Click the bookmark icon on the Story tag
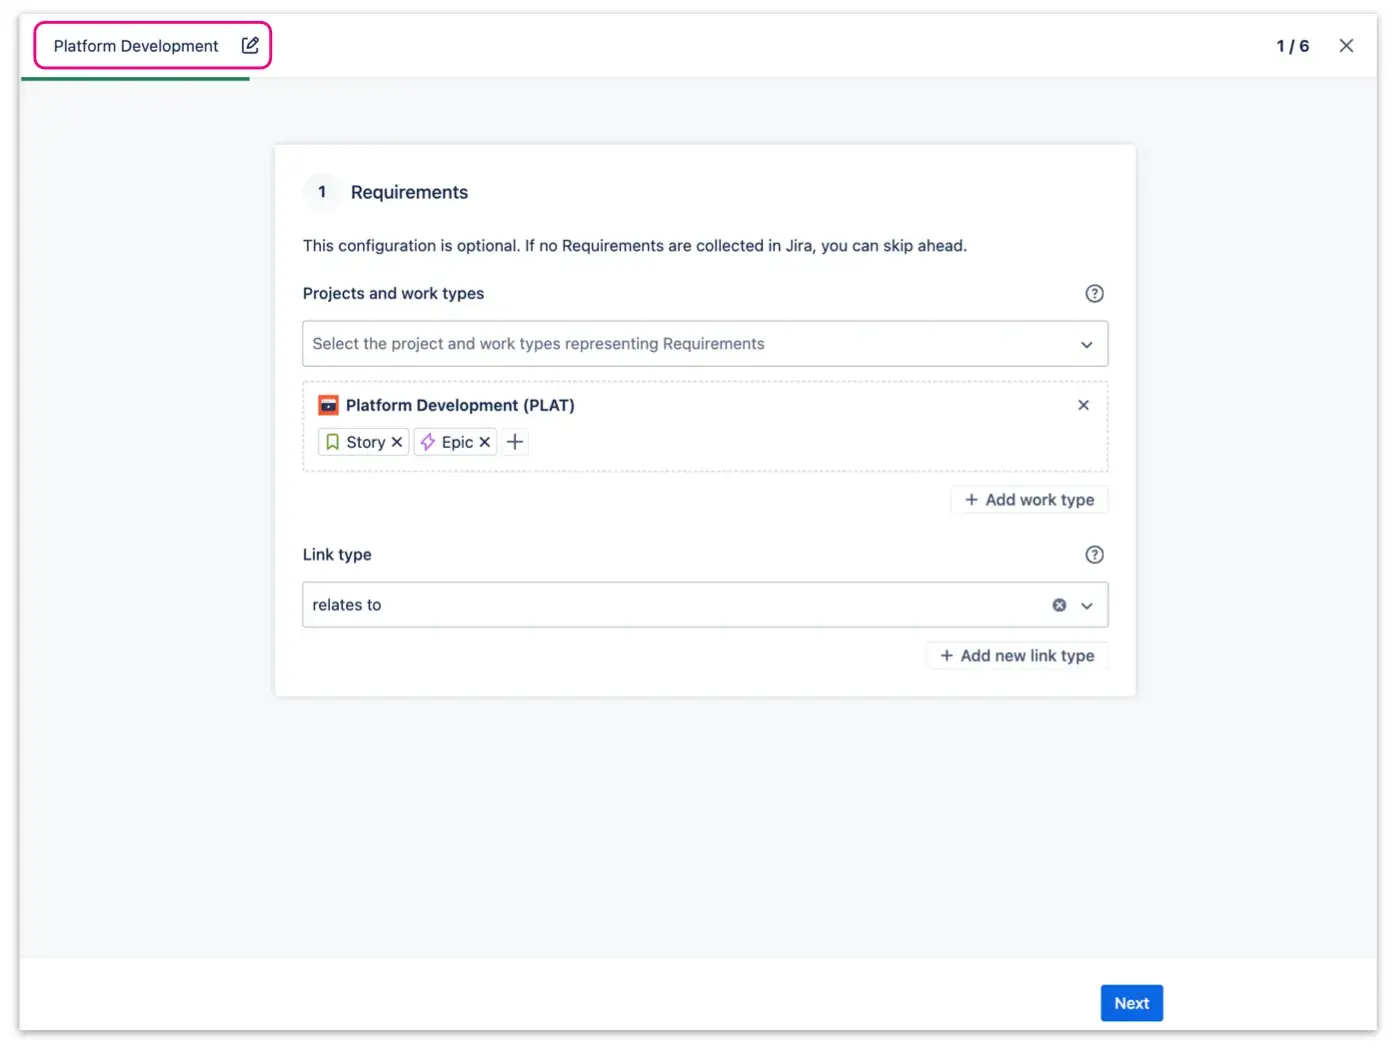The height and width of the screenshot is (1048, 1398). (334, 441)
